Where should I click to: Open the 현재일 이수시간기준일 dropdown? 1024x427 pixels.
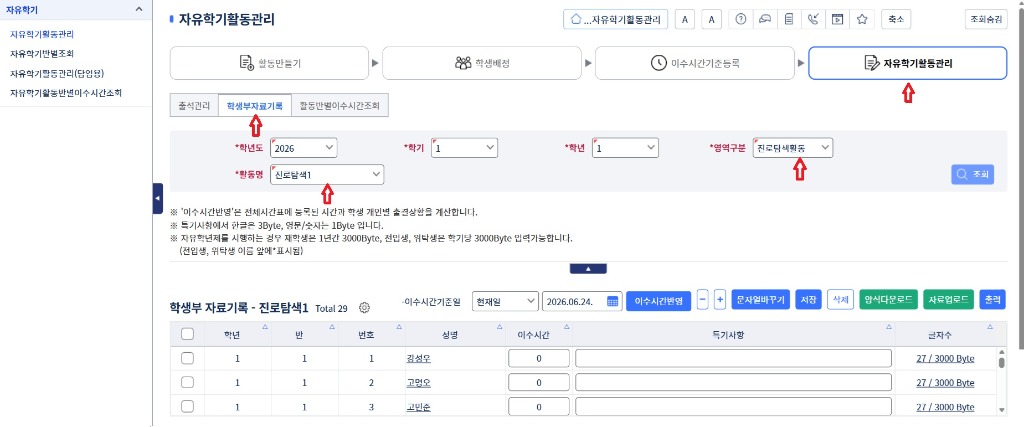coord(505,301)
